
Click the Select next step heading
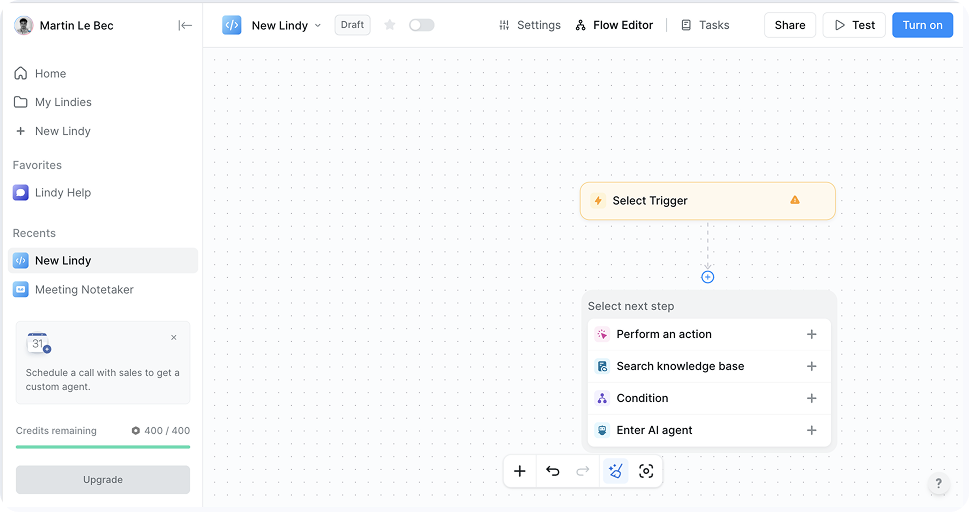pyautogui.click(x=631, y=306)
